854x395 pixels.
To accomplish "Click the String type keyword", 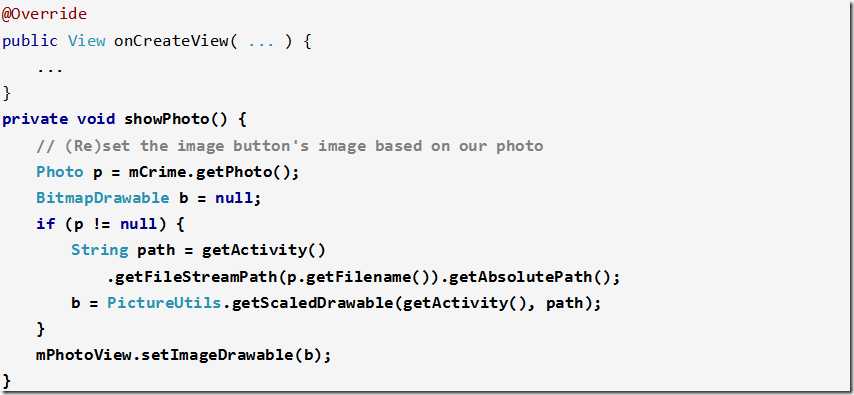I will 100,250.
